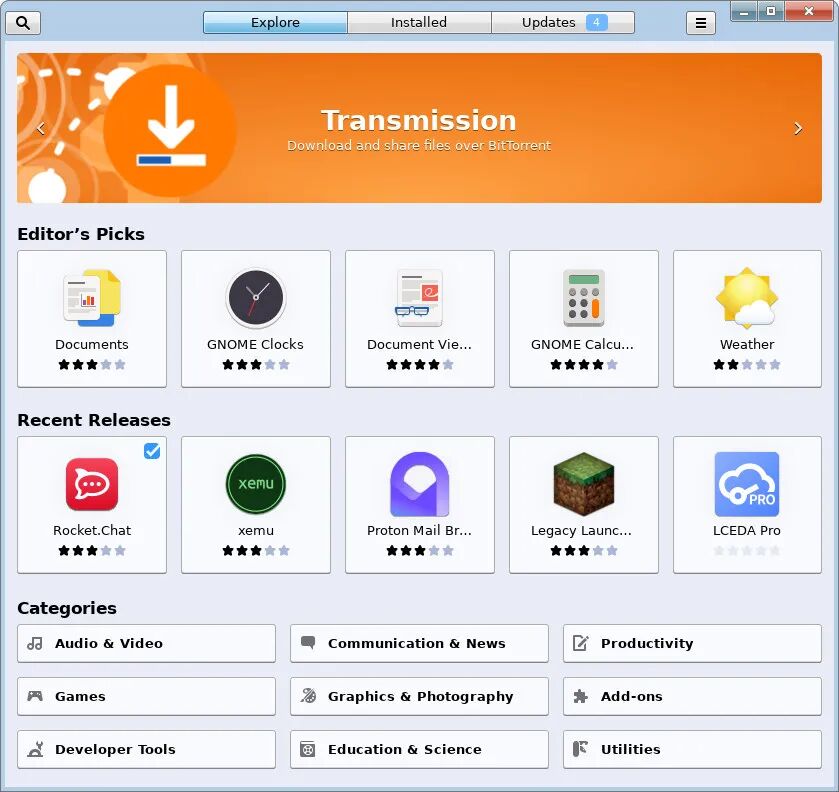
Task: Click the Recent Releases heading
Action: coord(94,420)
